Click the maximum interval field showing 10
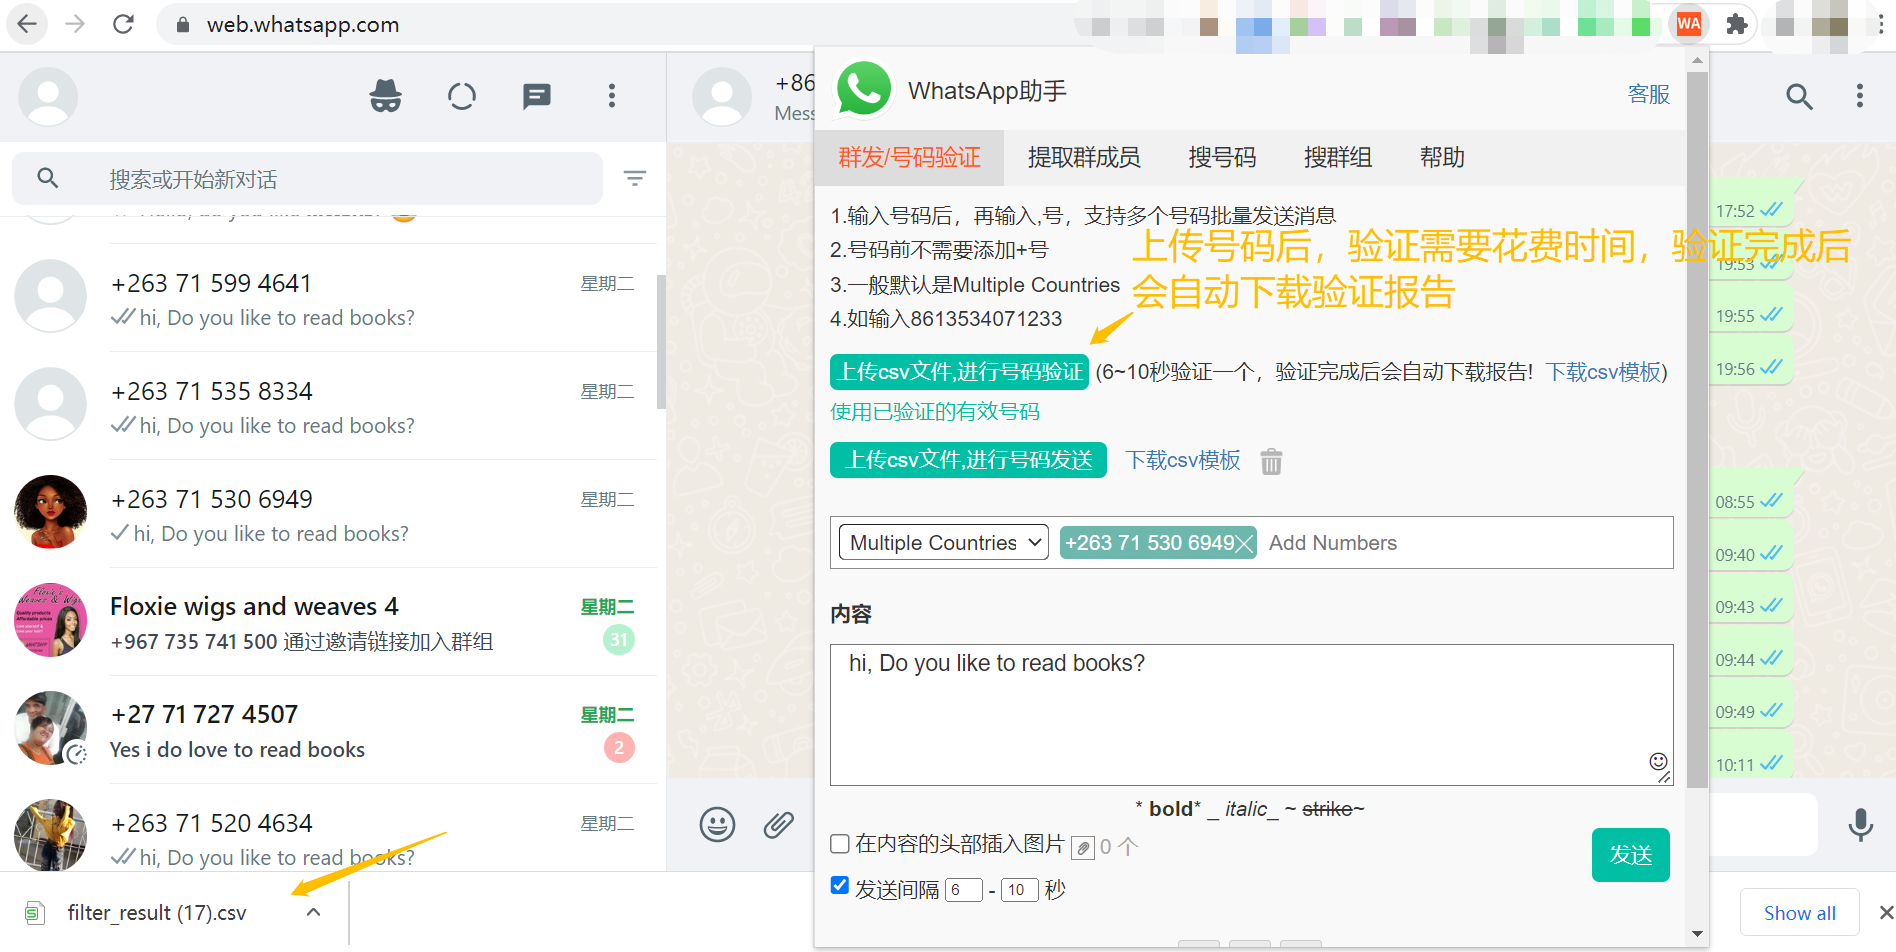 pyautogui.click(x=1018, y=890)
